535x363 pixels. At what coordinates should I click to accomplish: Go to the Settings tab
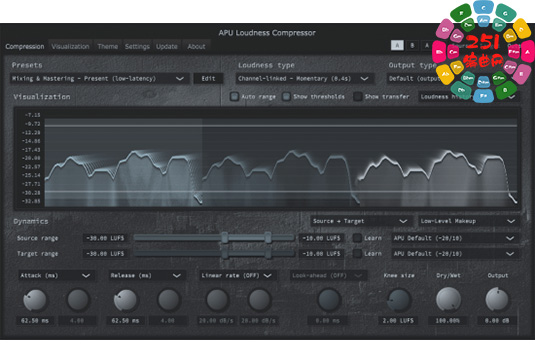(x=137, y=46)
